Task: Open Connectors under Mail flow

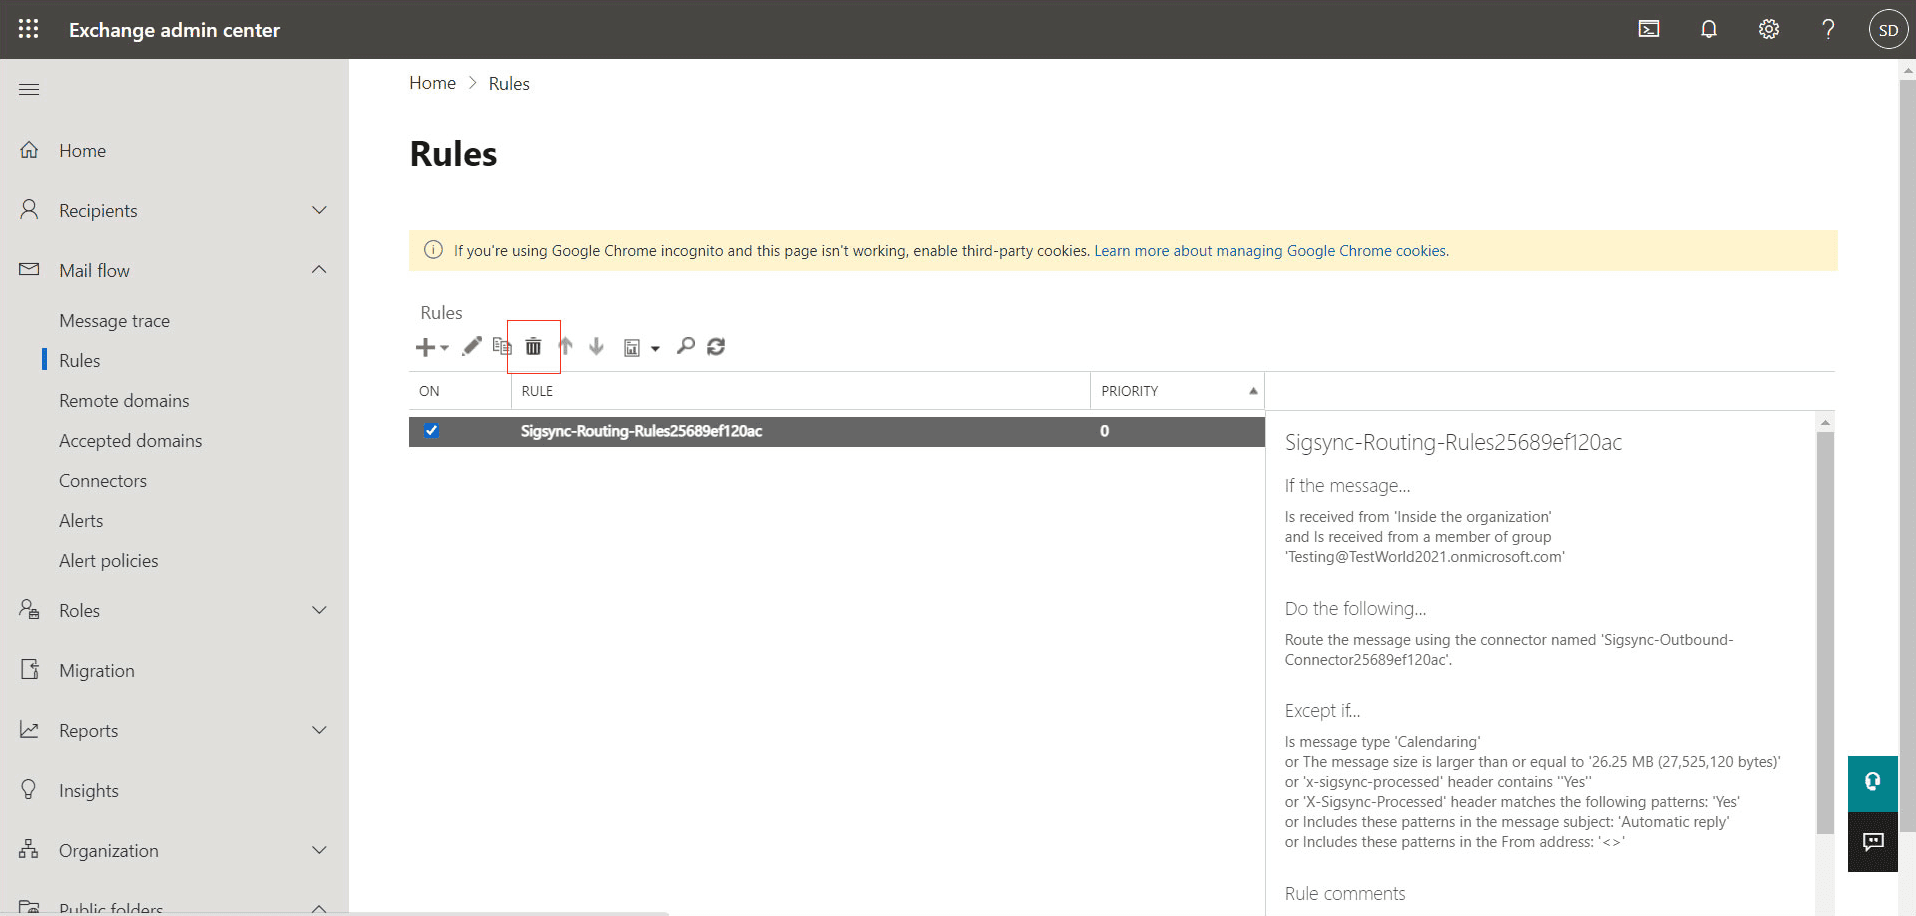Action: pos(103,481)
